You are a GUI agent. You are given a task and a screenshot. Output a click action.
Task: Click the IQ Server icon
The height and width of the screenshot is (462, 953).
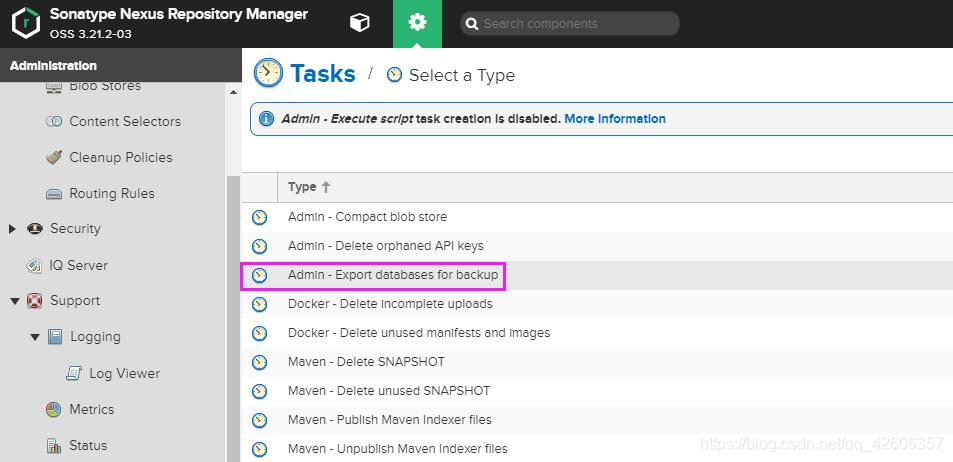(34, 266)
